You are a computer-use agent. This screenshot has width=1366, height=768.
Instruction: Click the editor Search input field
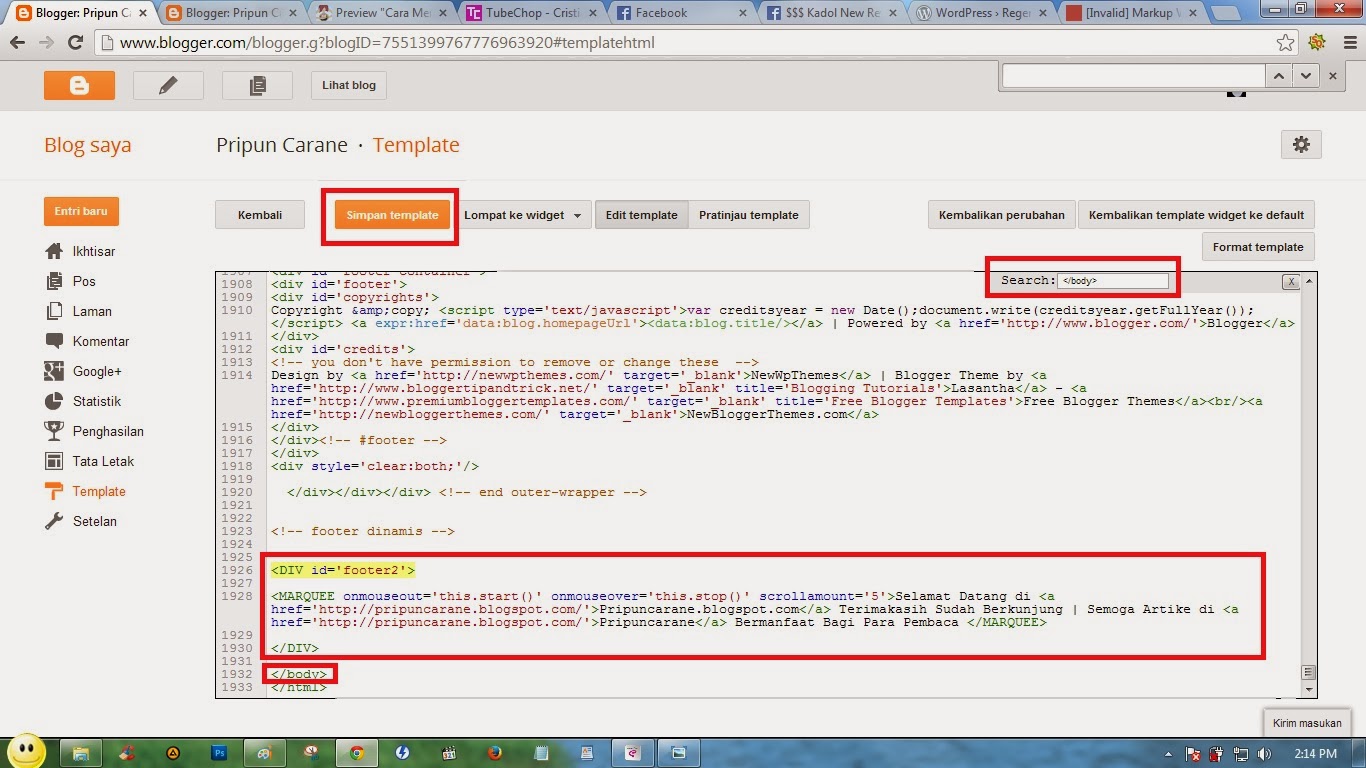point(1113,281)
